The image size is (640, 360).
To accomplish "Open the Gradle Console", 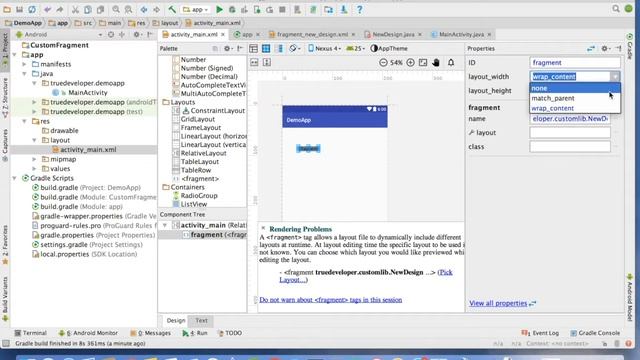I will (595, 333).
